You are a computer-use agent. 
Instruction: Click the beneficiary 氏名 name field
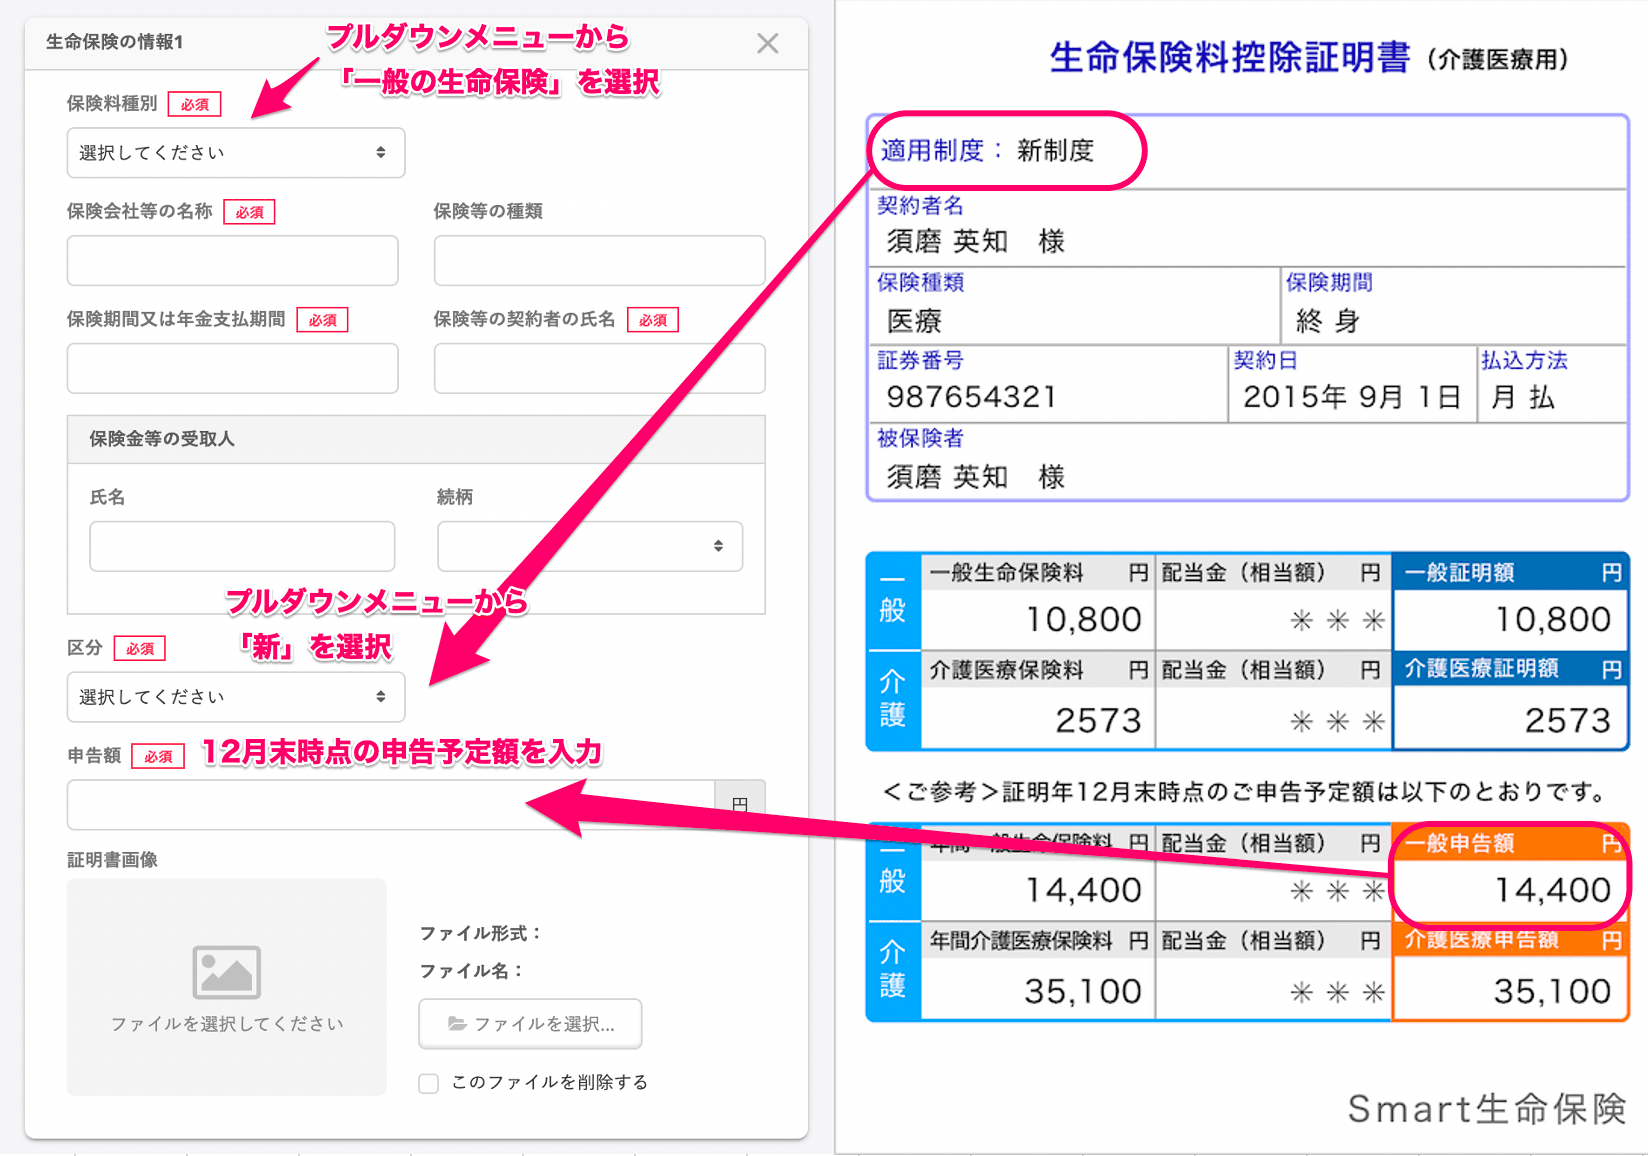click(241, 546)
